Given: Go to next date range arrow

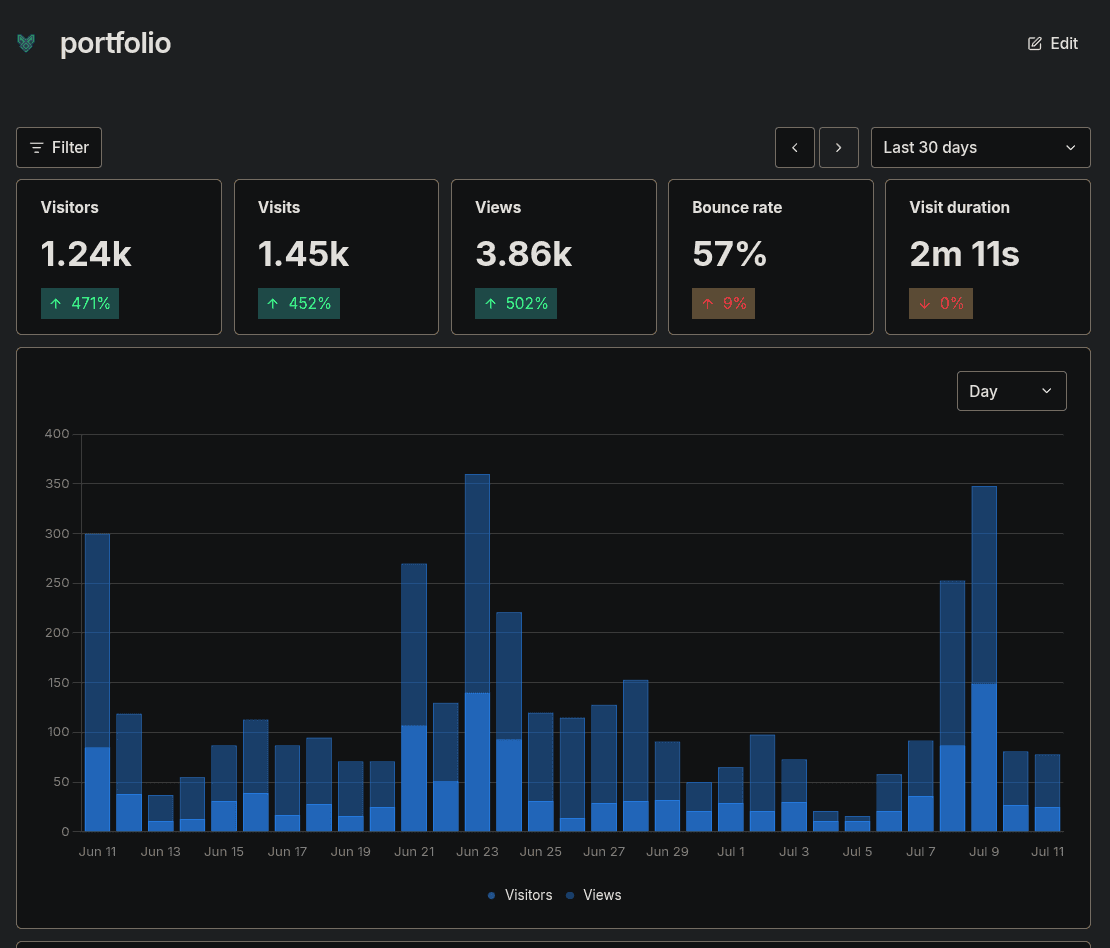Looking at the screenshot, I should click(838, 147).
